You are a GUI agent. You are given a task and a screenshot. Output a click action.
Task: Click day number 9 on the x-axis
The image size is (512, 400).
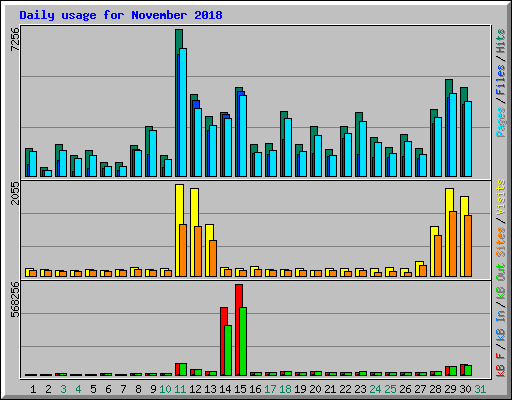(x=153, y=389)
